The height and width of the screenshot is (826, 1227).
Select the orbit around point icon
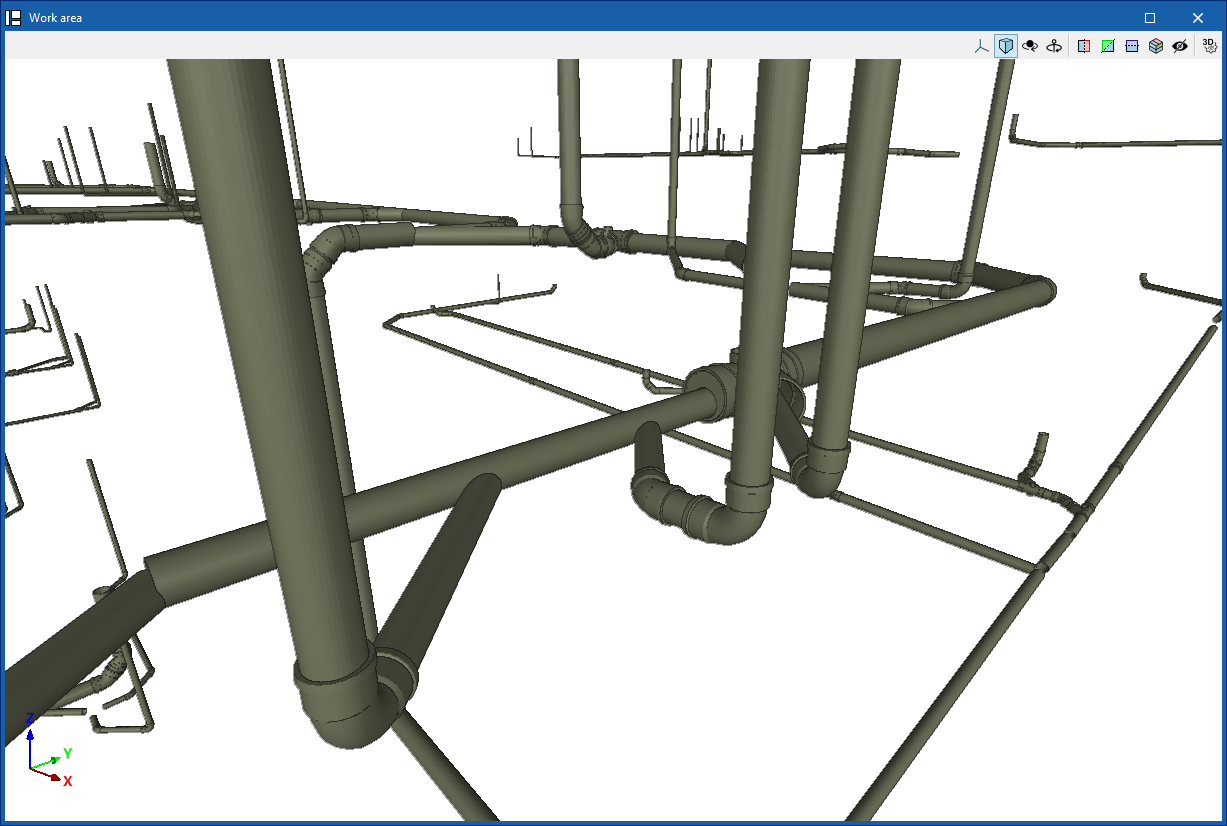[1030, 46]
